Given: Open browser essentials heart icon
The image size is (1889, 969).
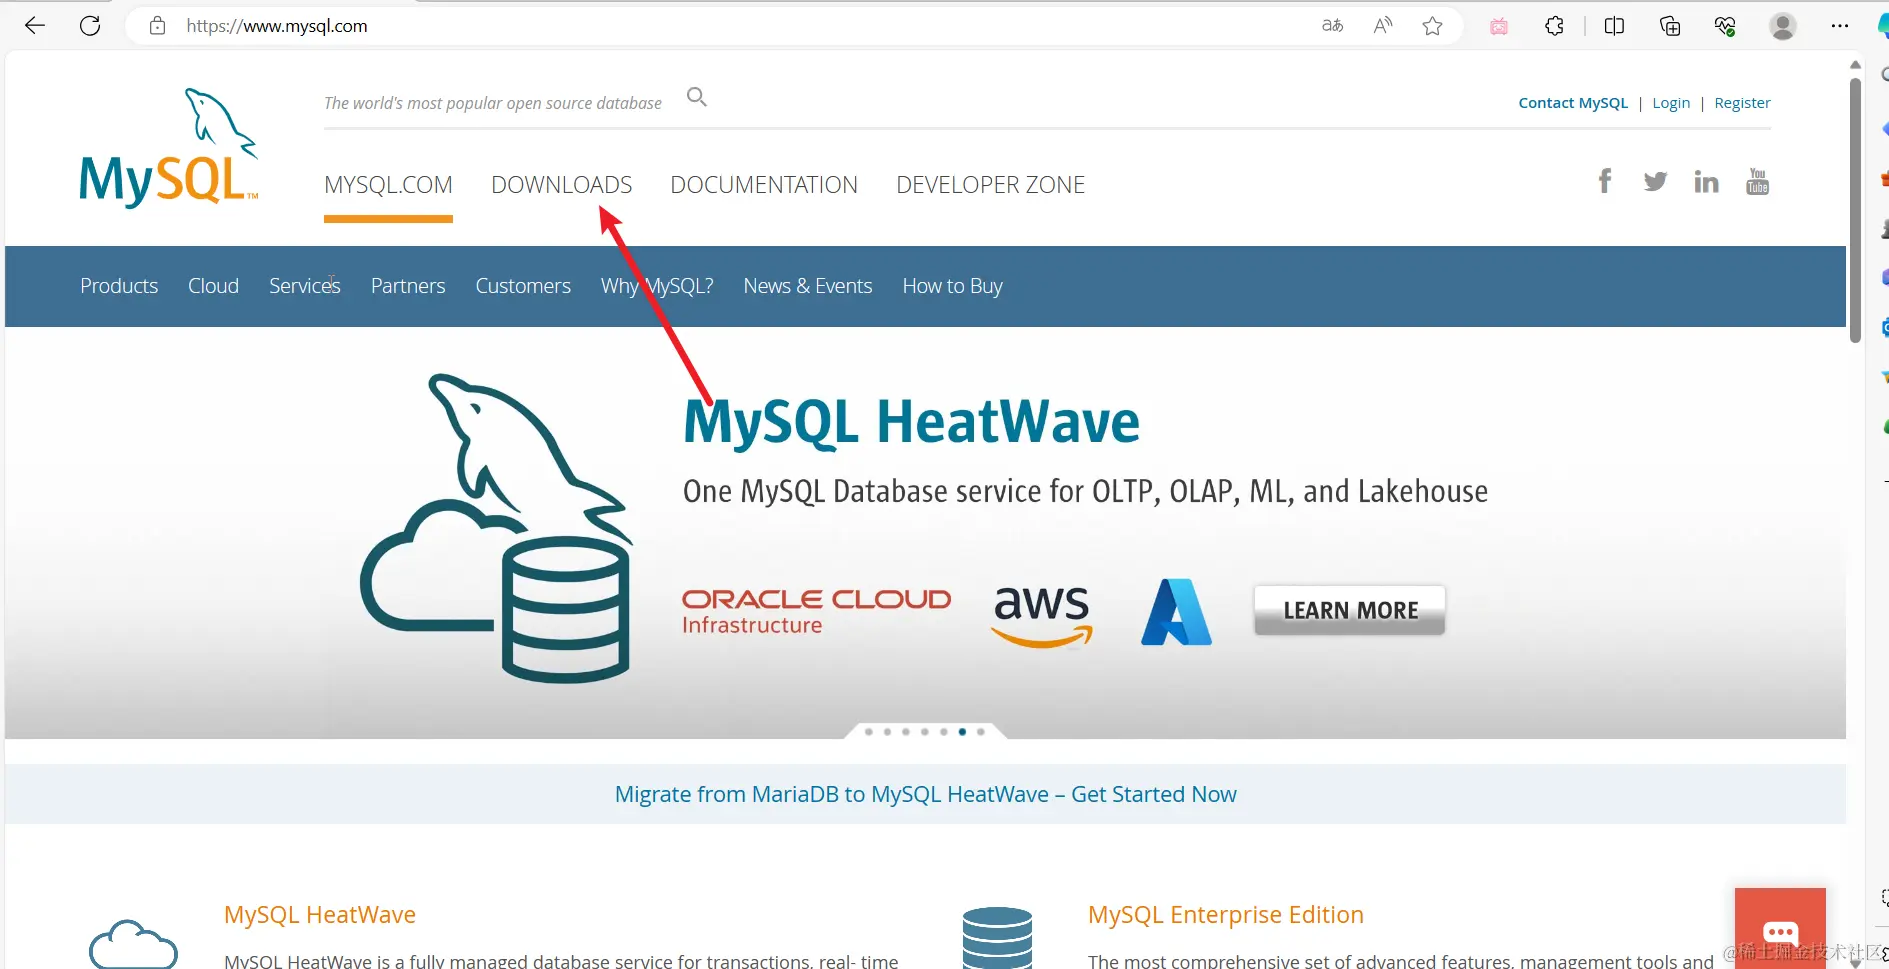Looking at the screenshot, I should click(1725, 26).
